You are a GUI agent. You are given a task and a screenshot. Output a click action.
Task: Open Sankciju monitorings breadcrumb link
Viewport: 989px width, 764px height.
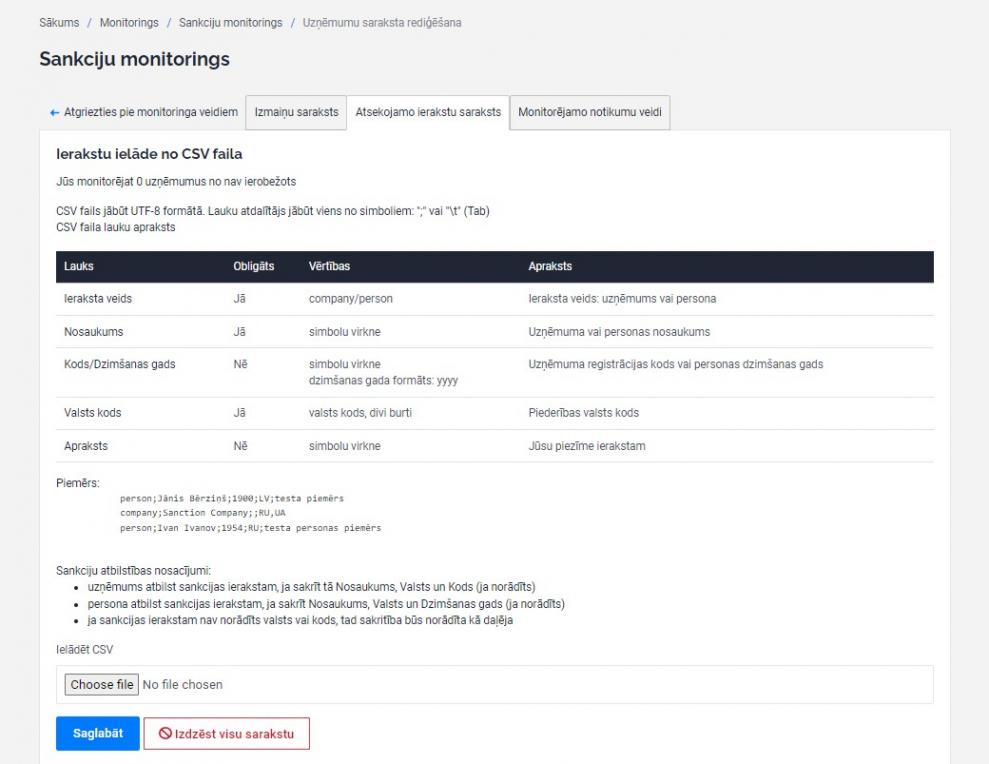[x=230, y=23]
